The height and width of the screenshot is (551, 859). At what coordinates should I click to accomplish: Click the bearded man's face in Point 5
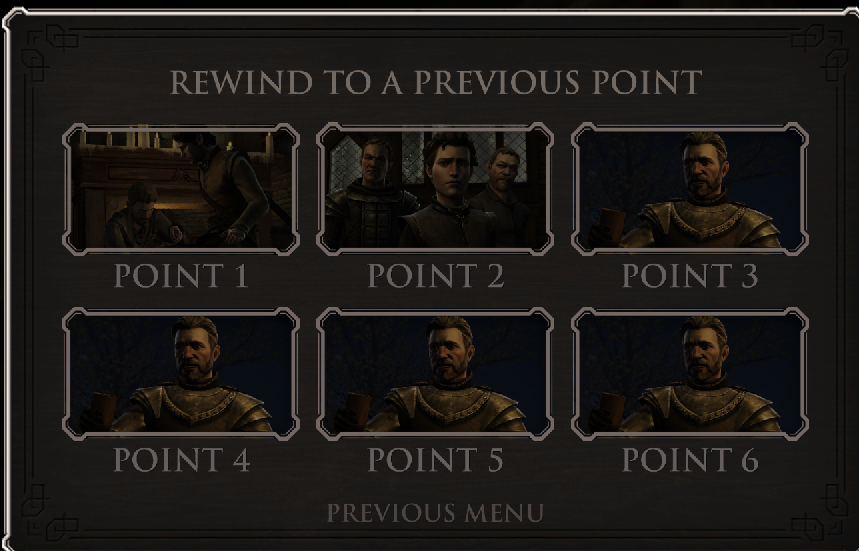tap(449, 352)
